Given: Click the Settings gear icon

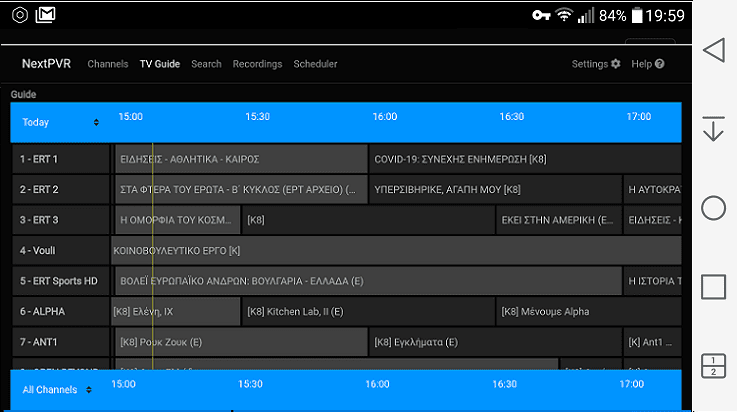Looking at the screenshot, I should (x=616, y=64).
